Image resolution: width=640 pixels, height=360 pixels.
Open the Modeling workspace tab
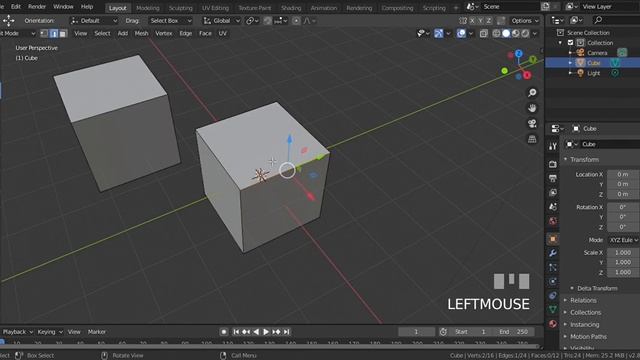[x=148, y=8]
